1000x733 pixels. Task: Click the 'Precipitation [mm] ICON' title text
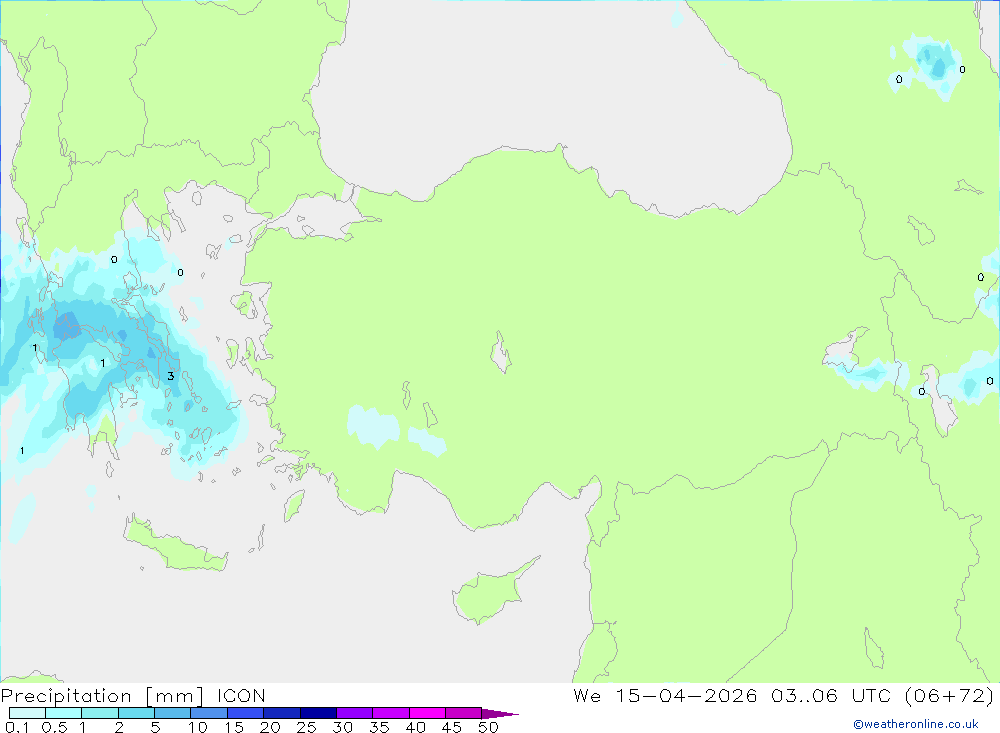133,696
